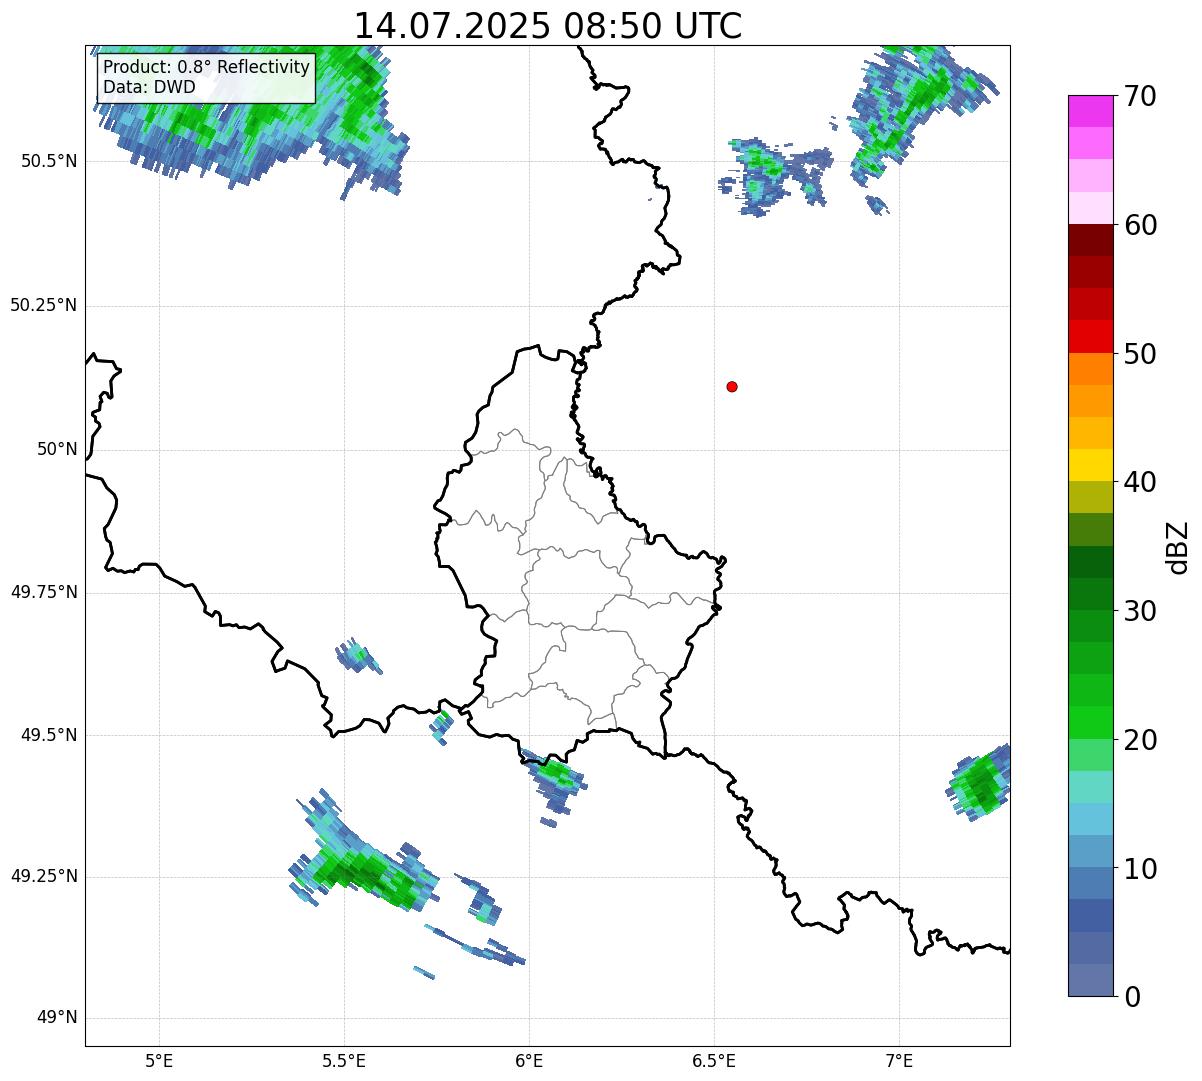Click the dBZ colorbar label
The width and height of the screenshot is (1202, 1081).
[x=1178, y=546]
